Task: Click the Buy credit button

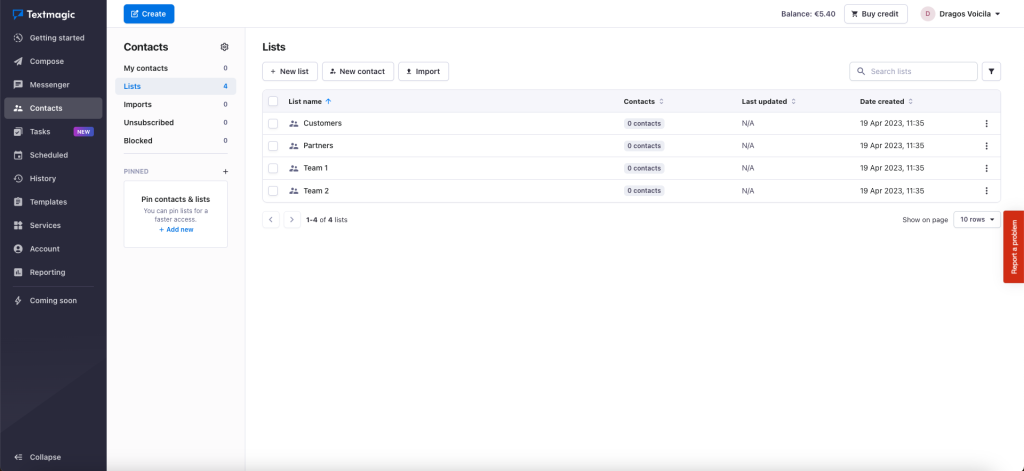Action: 875,14
